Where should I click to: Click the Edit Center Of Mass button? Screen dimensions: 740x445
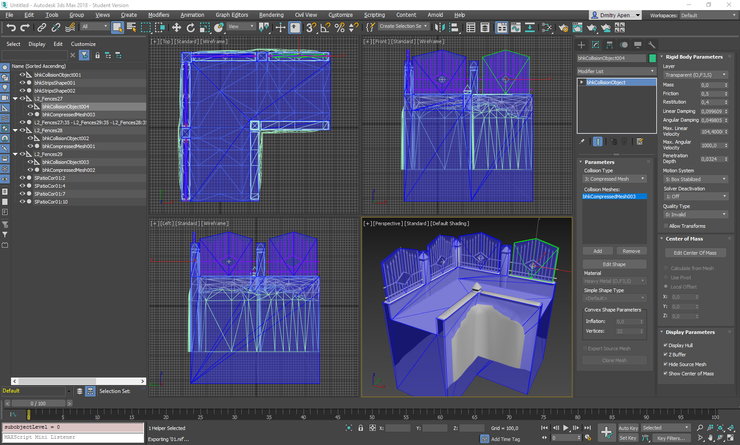694,253
